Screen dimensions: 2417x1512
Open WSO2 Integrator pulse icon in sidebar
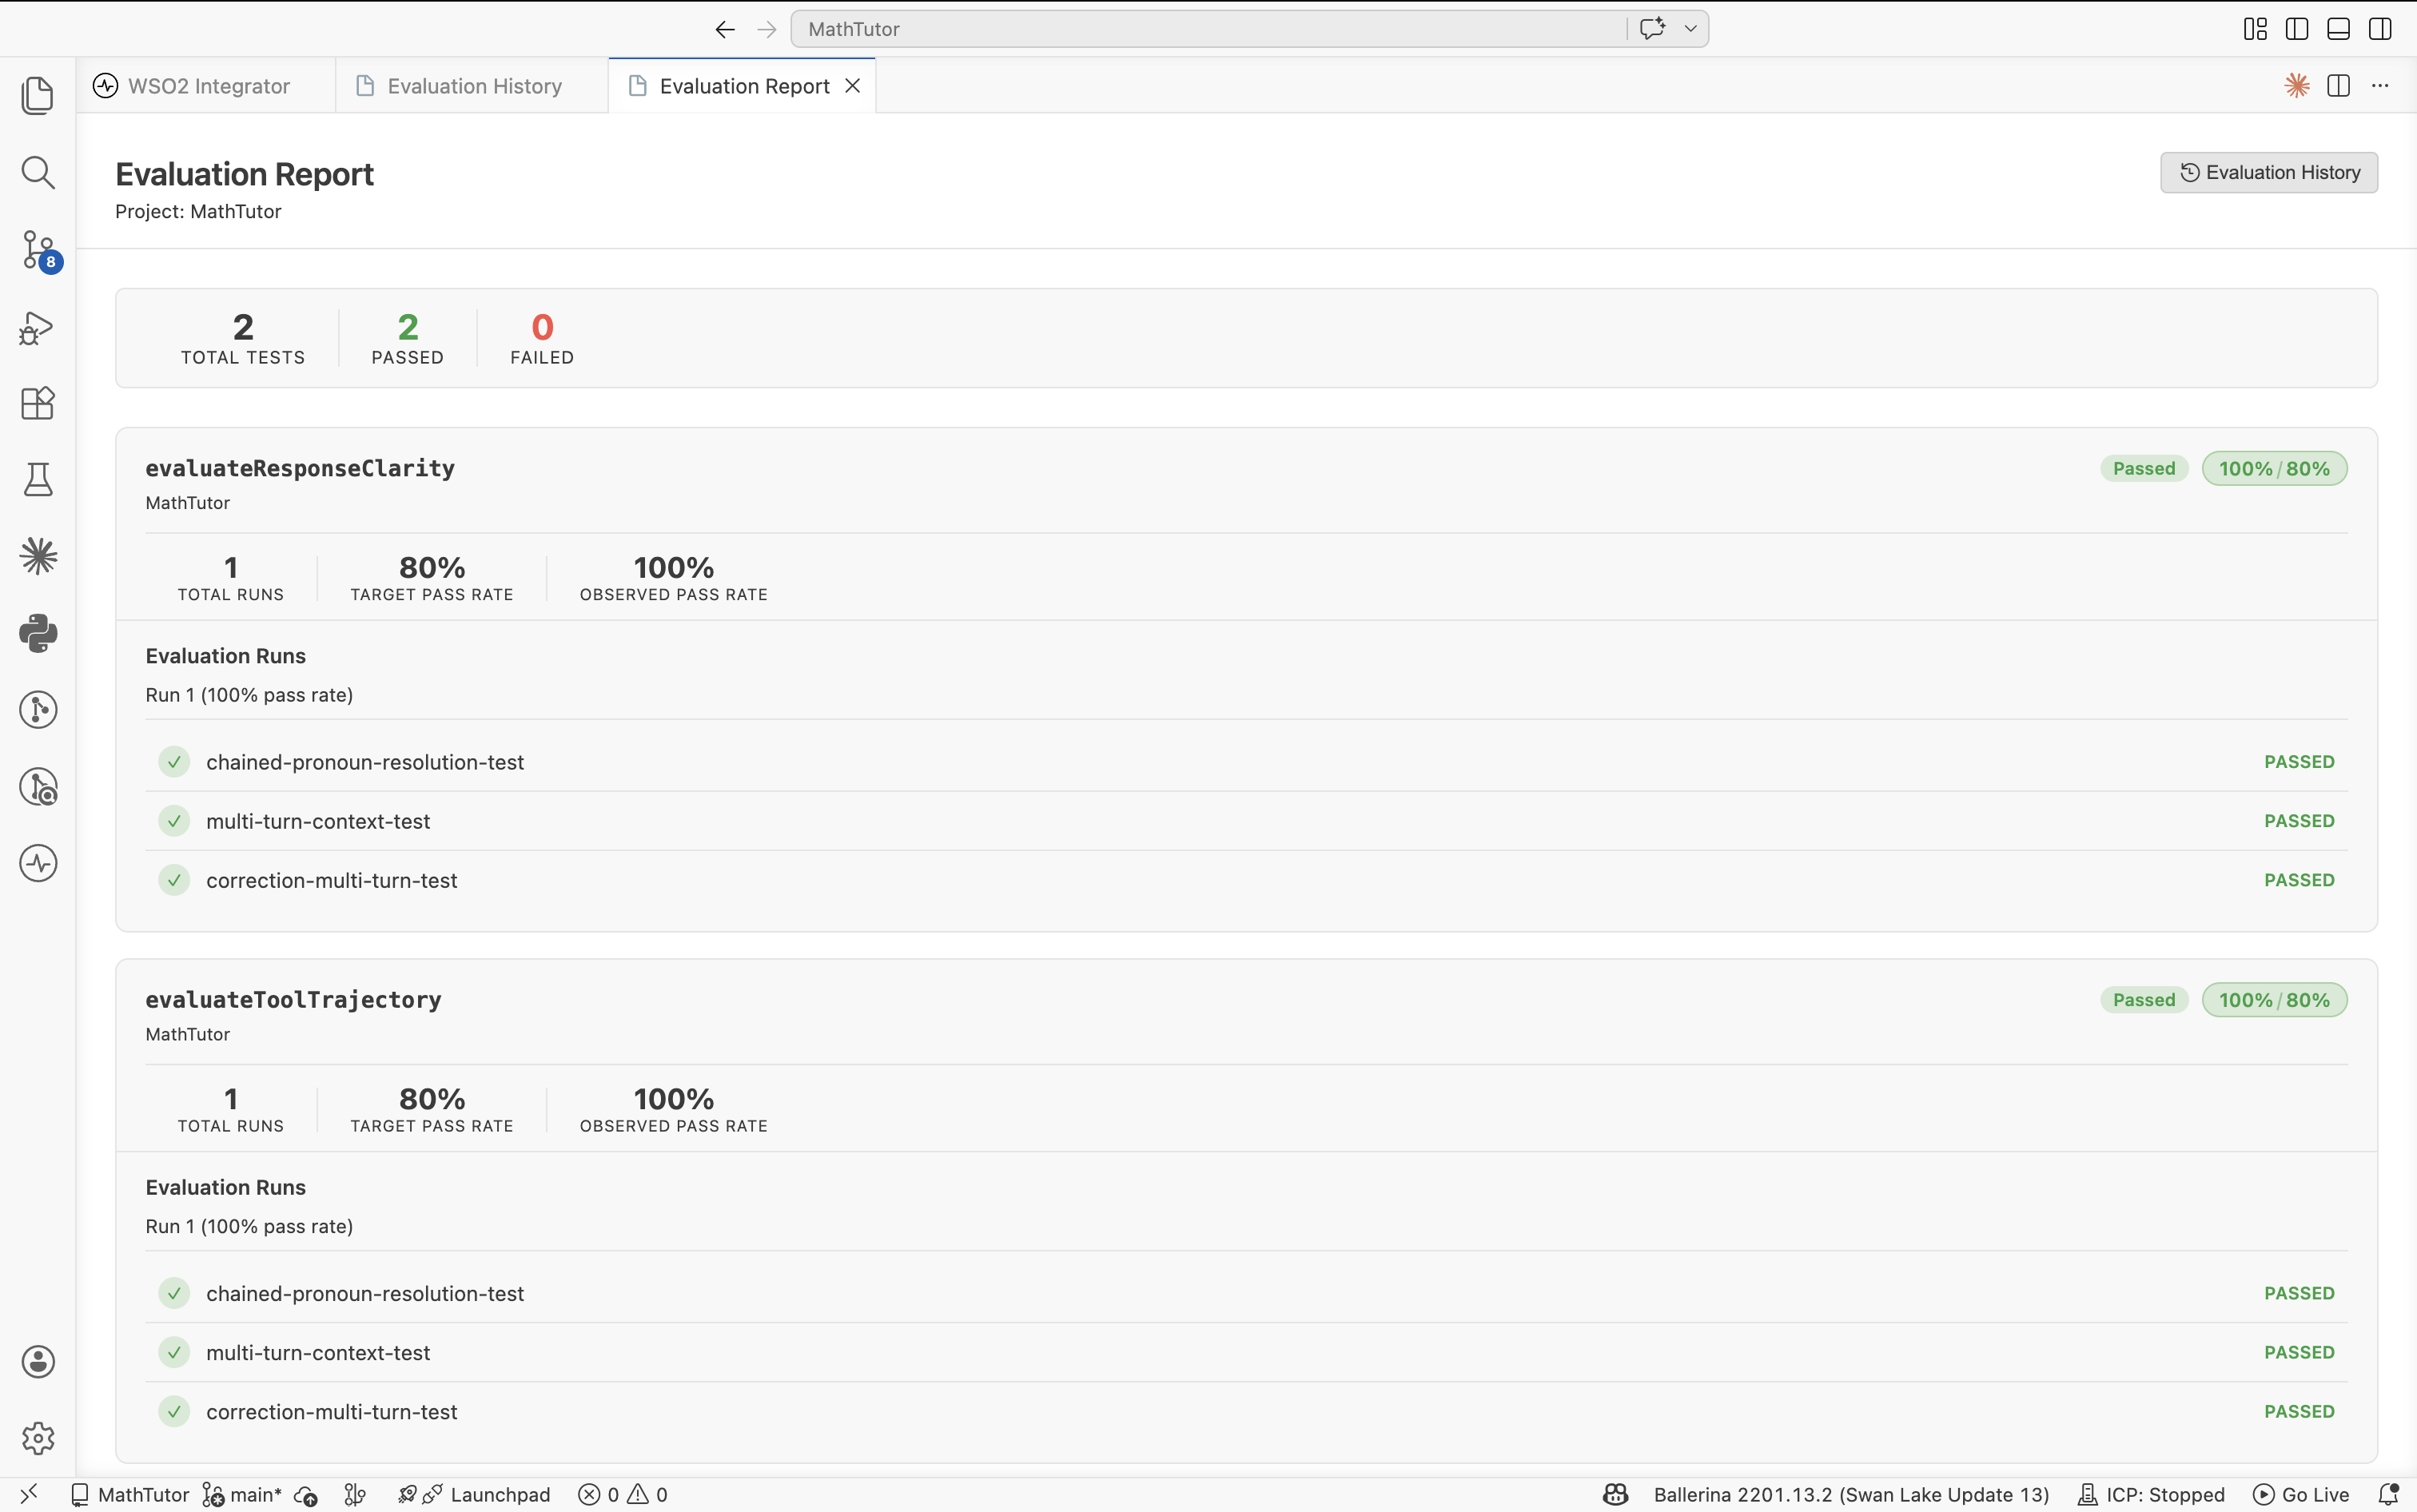point(38,863)
